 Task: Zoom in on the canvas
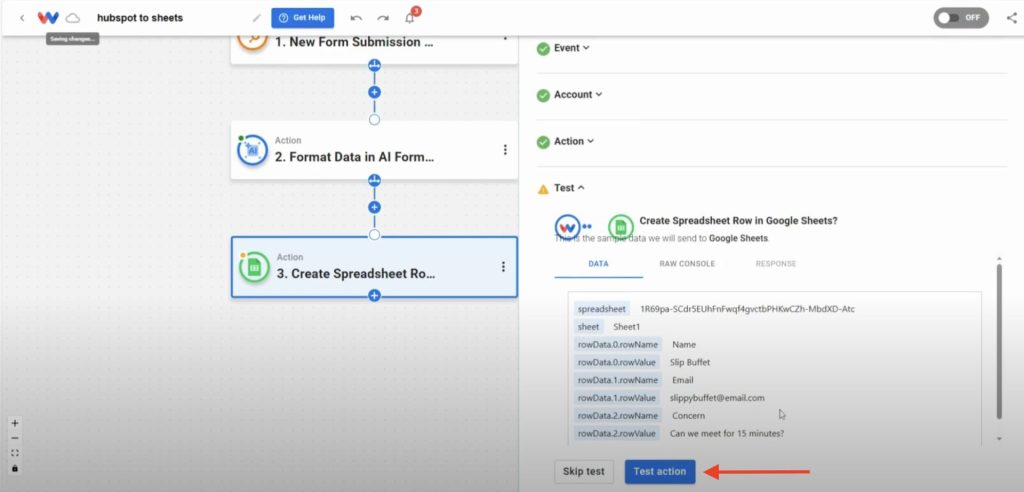tap(15, 423)
